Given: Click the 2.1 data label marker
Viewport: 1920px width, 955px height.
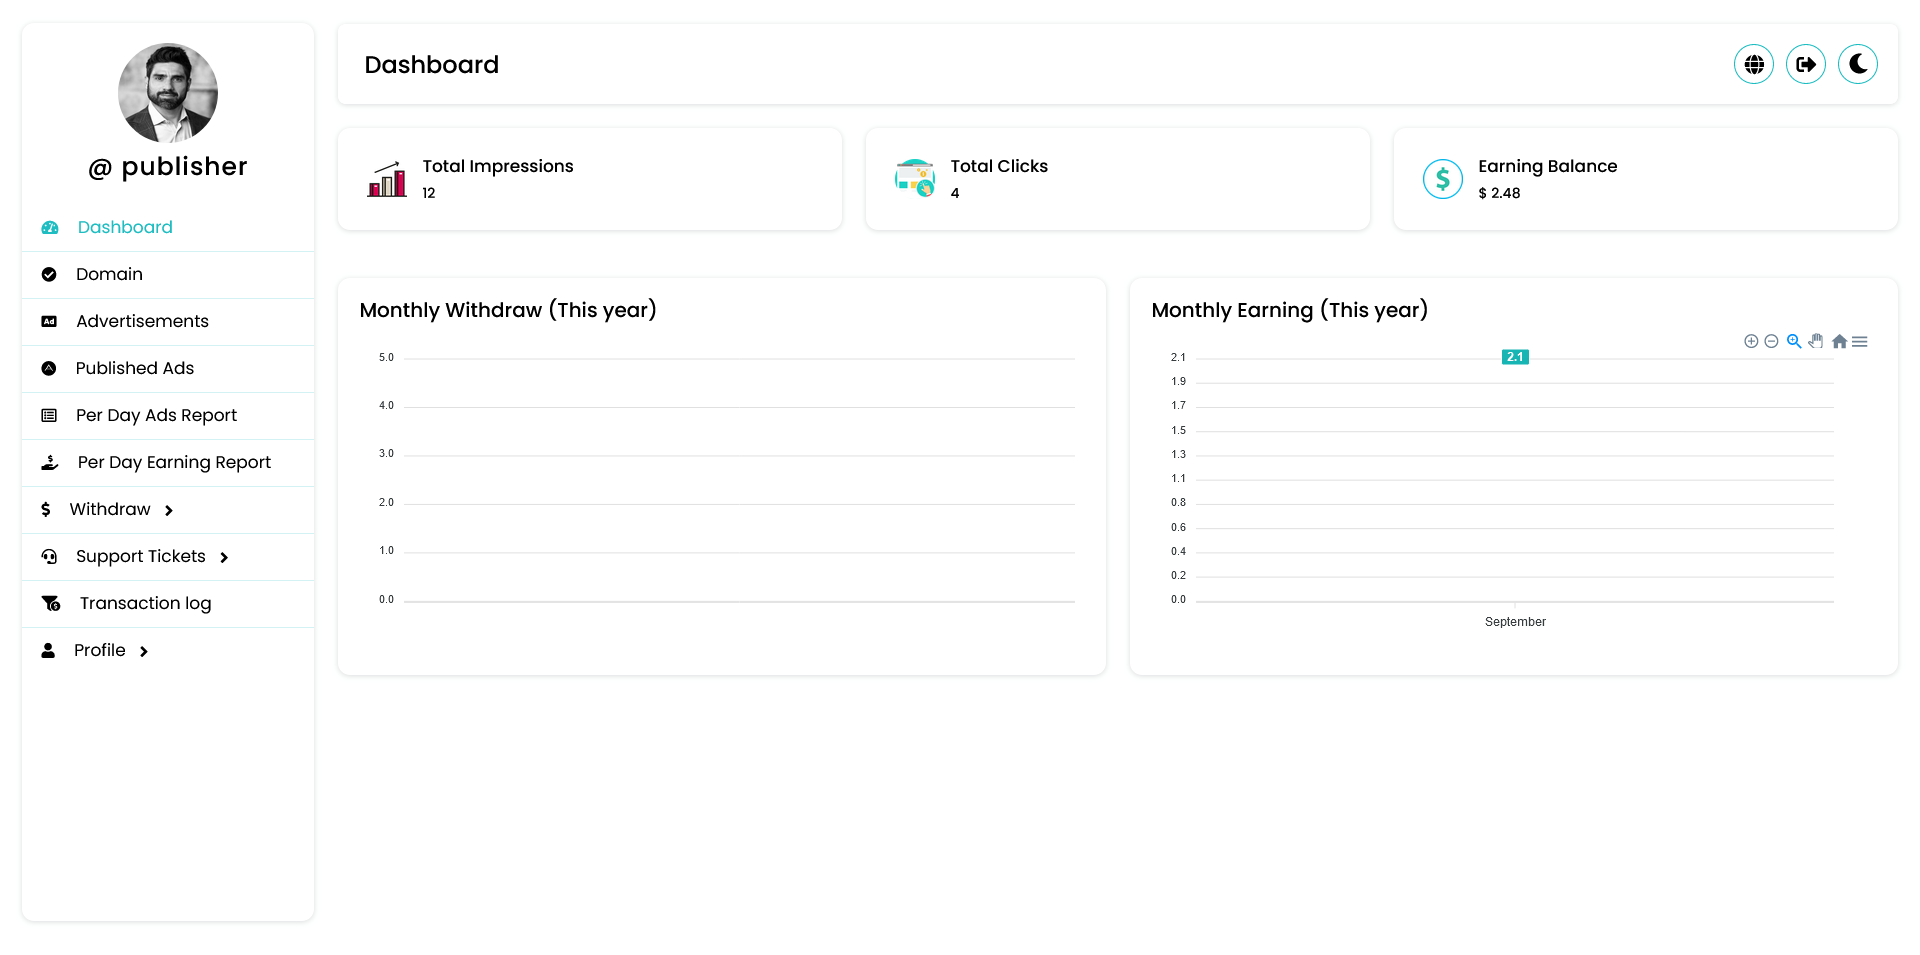Looking at the screenshot, I should click(1515, 357).
